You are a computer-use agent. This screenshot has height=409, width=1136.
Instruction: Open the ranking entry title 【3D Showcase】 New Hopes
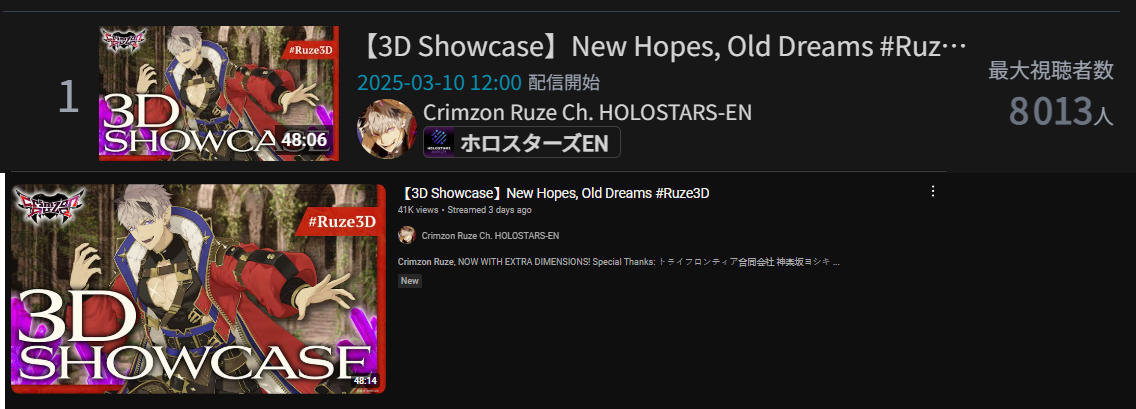(x=663, y=48)
